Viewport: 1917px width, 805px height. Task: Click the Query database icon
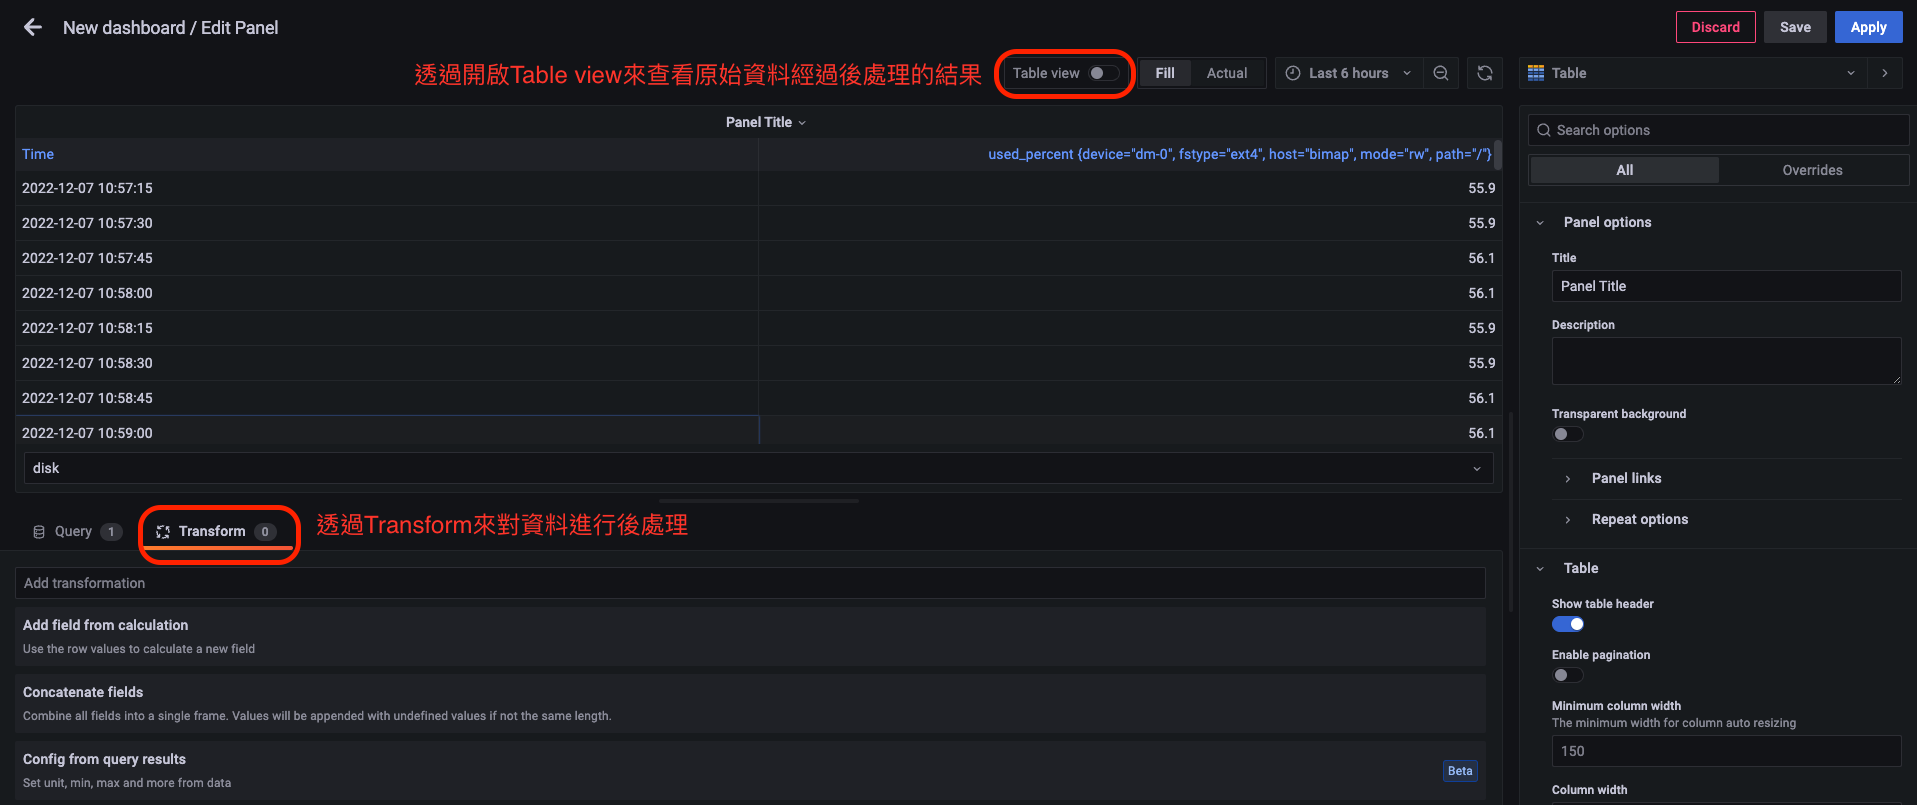39,532
